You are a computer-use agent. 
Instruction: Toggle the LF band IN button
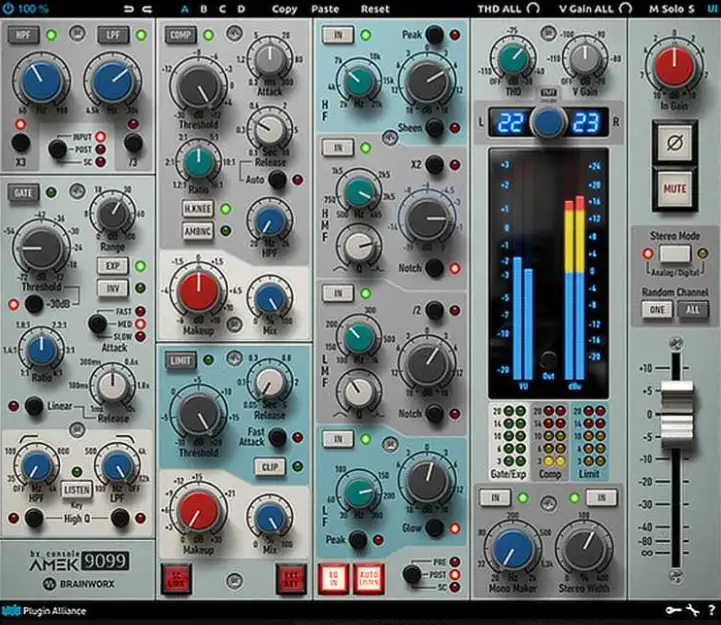click(338, 439)
